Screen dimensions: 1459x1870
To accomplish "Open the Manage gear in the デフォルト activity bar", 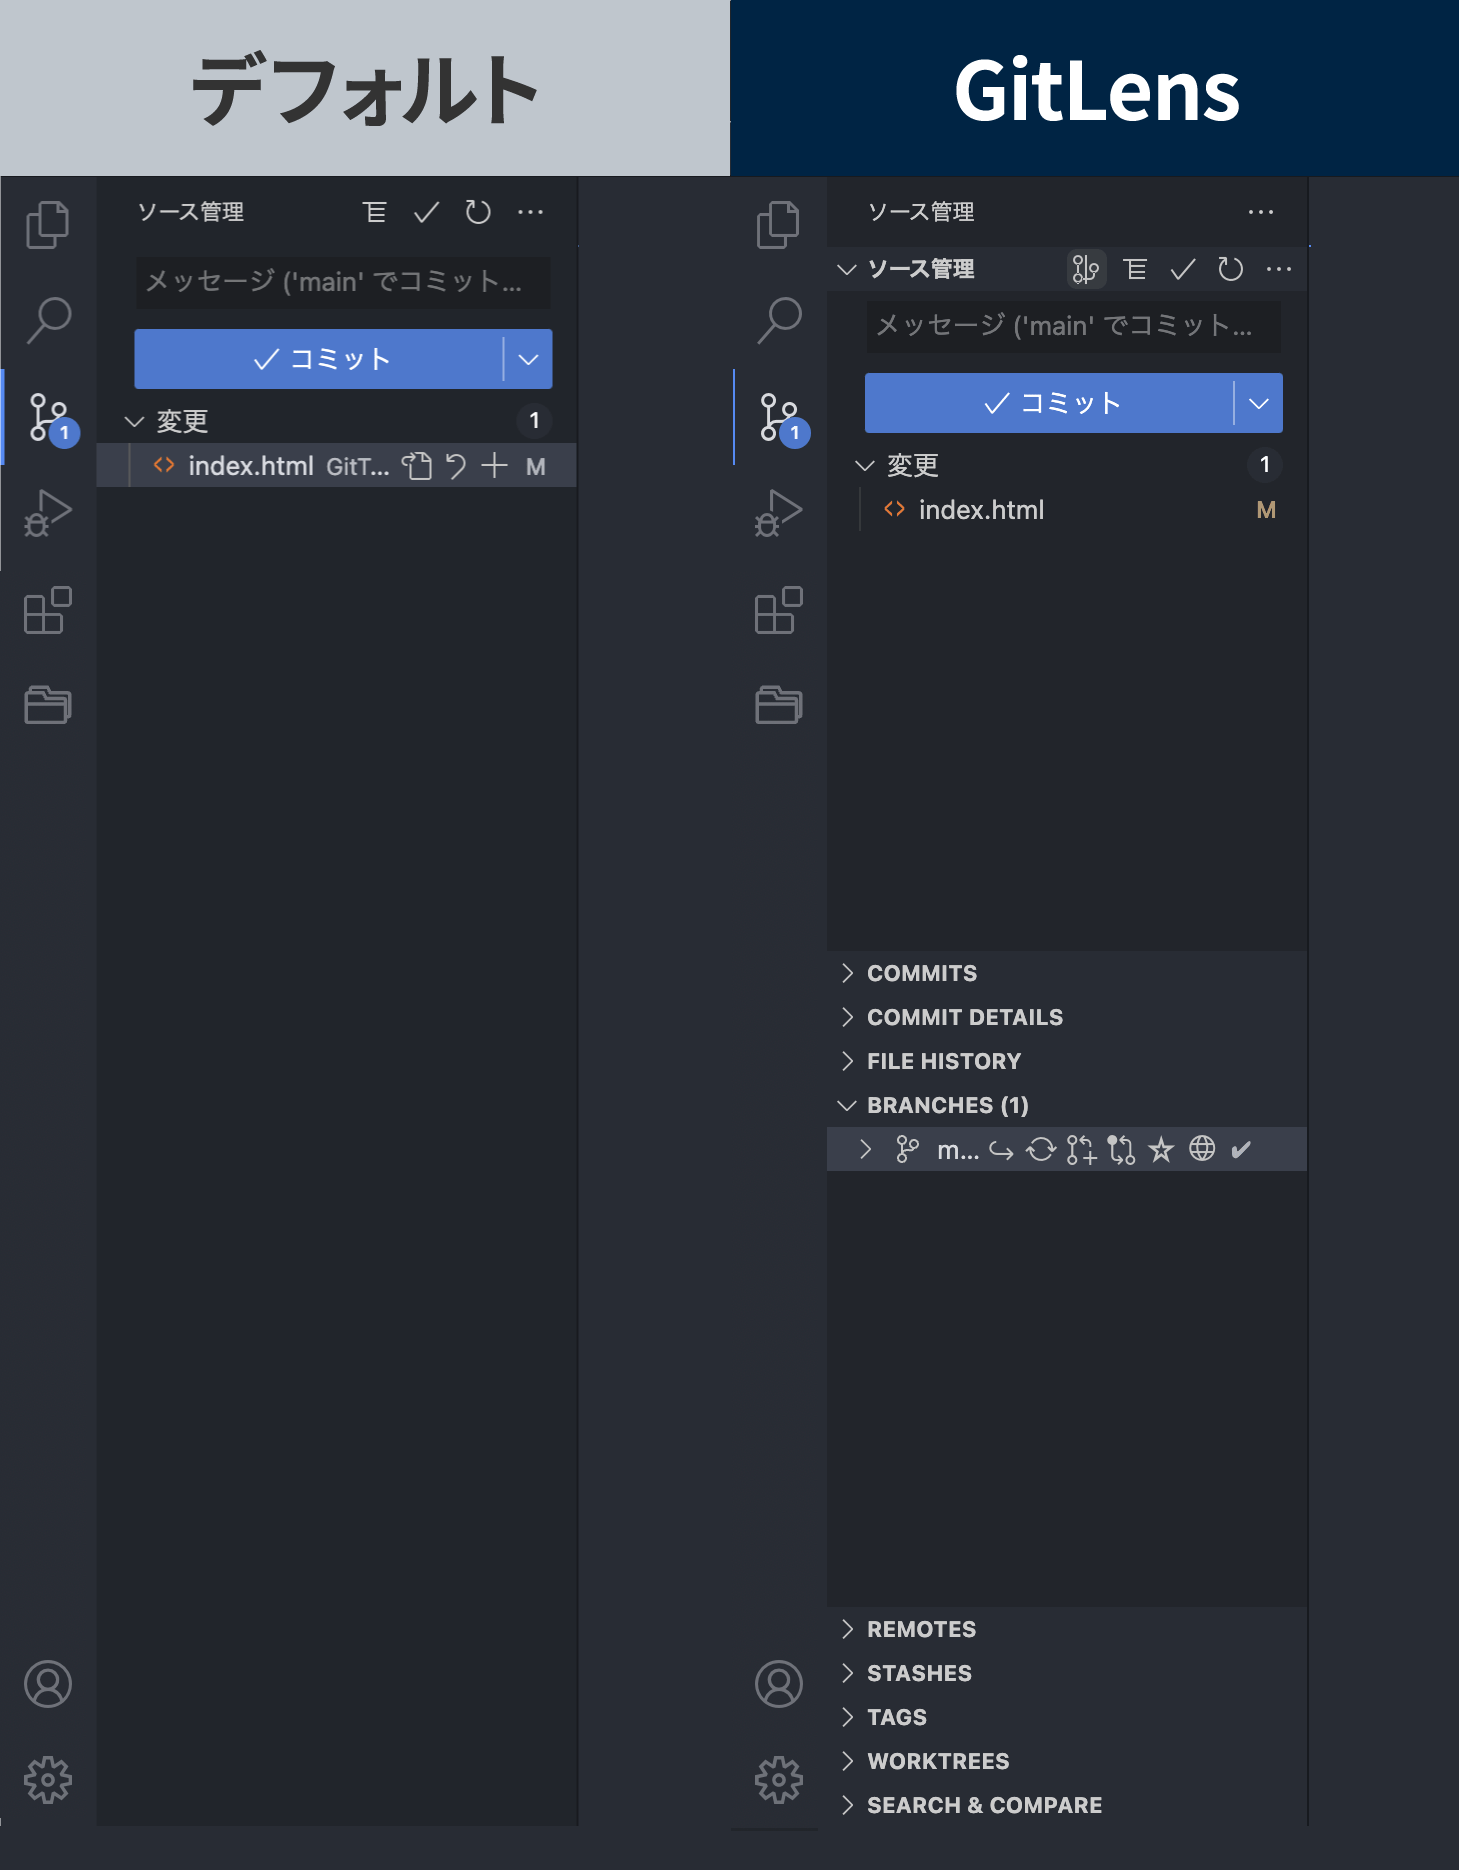I will (x=48, y=1780).
